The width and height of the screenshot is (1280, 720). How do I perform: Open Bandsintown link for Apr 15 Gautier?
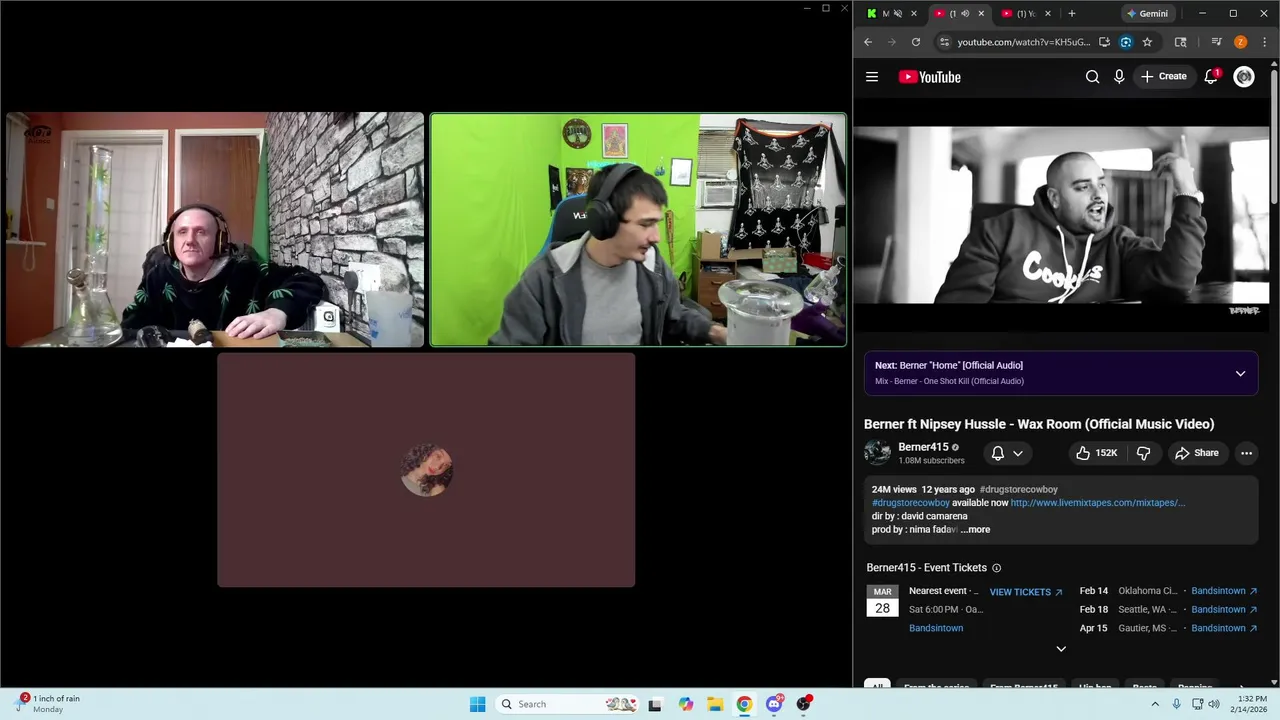(x=1224, y=628)
